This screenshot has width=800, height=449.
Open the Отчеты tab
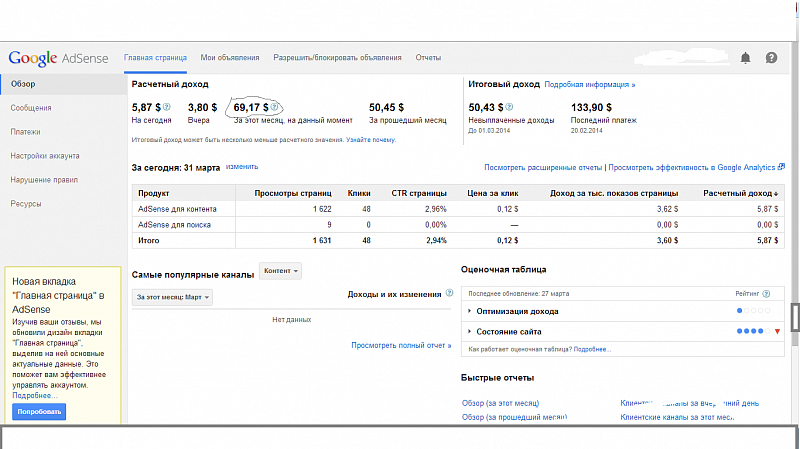(x=428, y=58)
